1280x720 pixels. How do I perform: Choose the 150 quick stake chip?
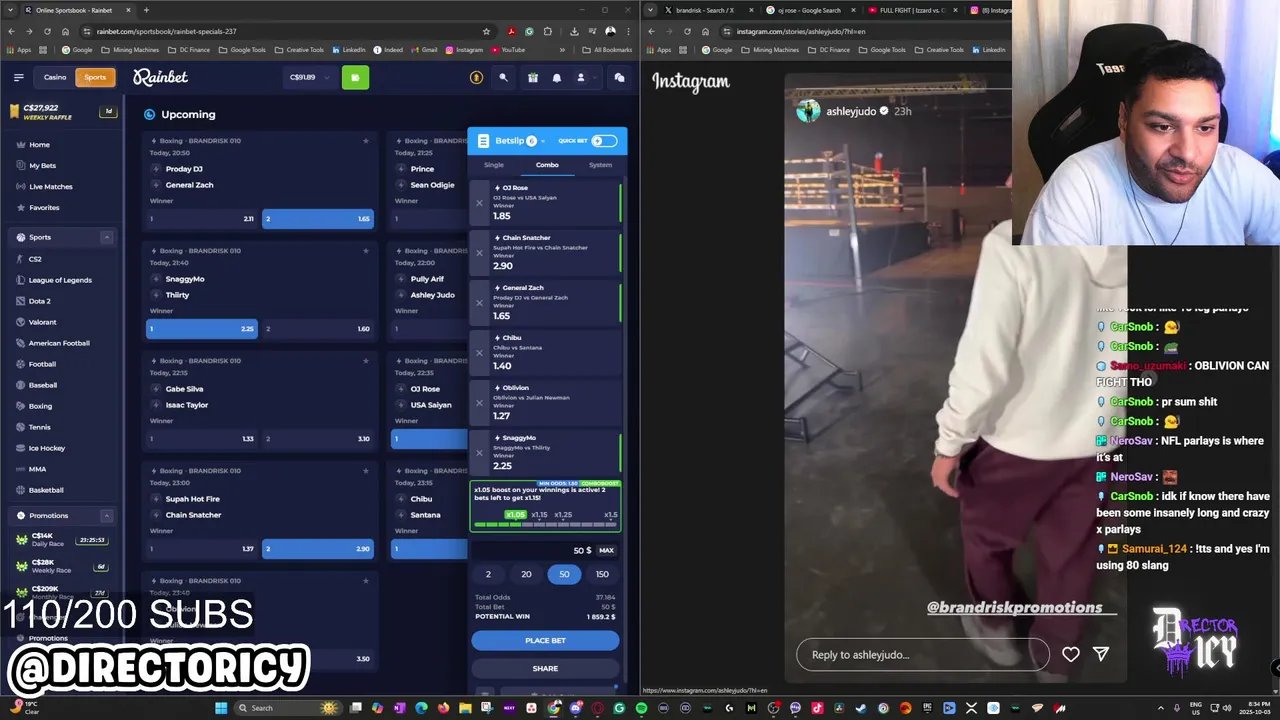click(602, 574)
